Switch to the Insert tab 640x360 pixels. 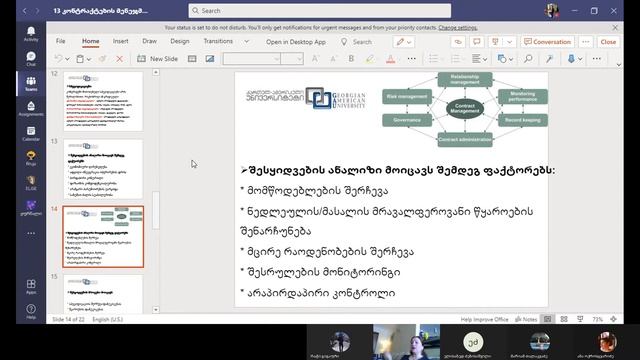click(x=120, y=41)
